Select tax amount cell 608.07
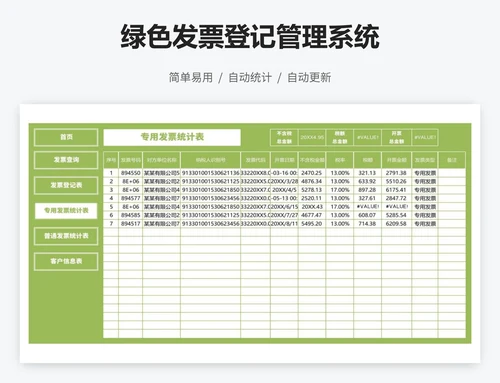Screen dimensions: 500x383 click(x=367, y=215)
